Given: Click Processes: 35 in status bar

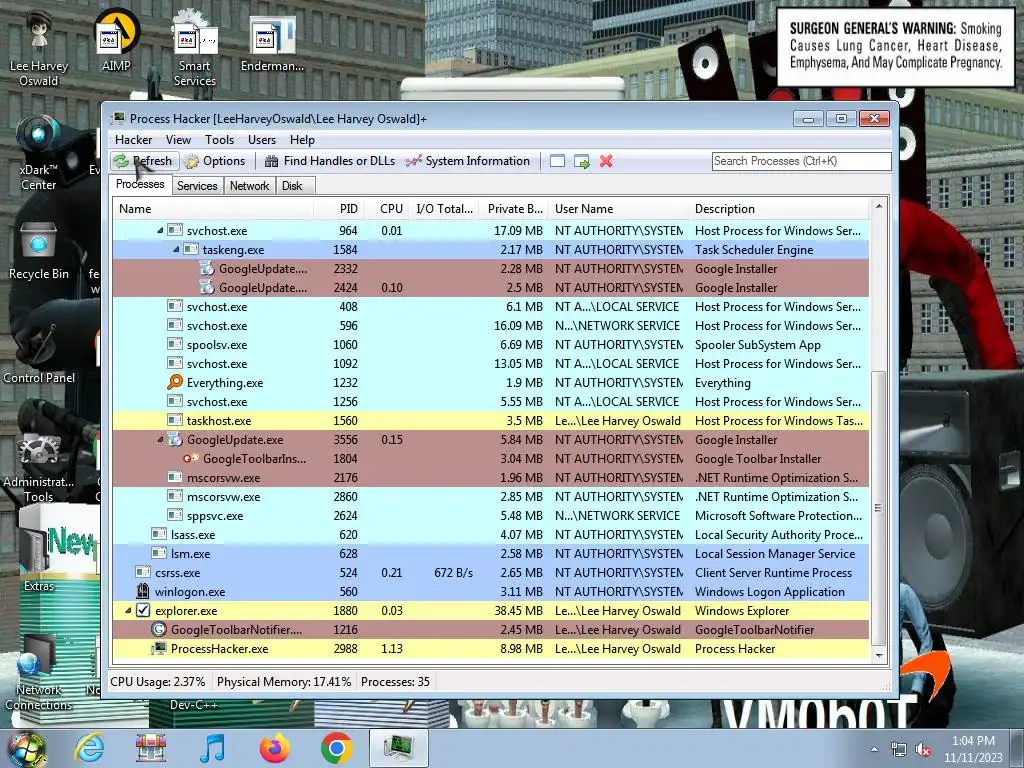Looking at the screenshot, I should [395, 682].
